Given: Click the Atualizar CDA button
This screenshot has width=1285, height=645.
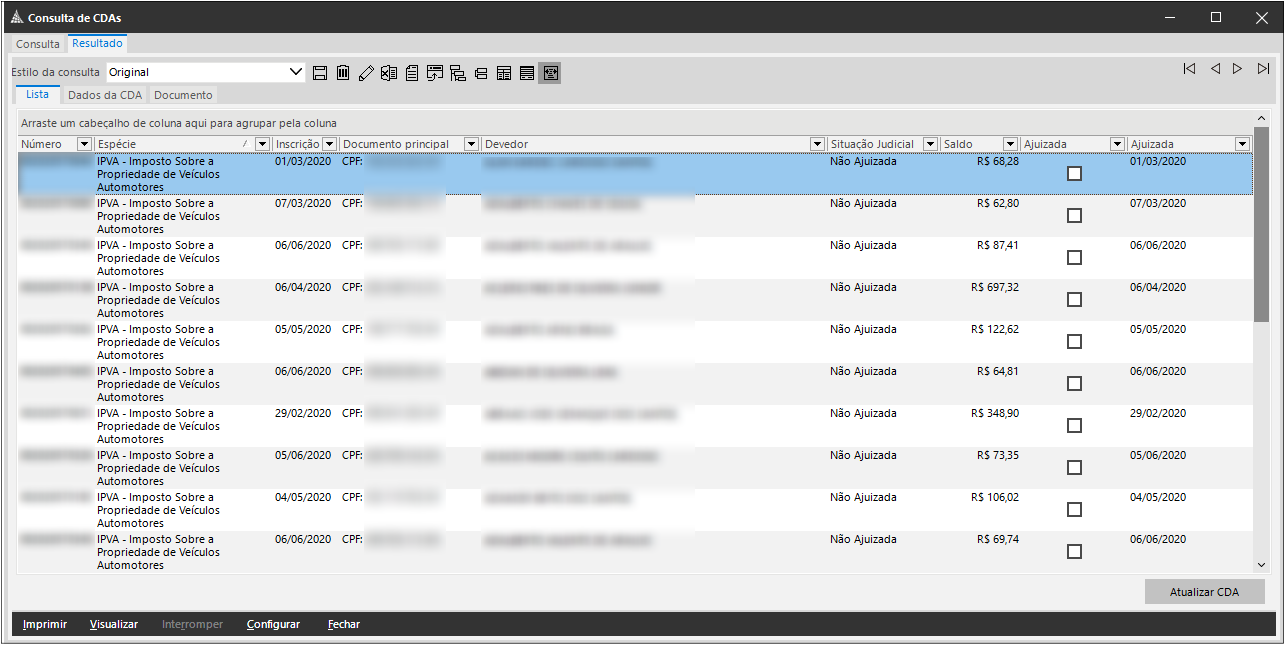Looking at the screenshot, I should [1204, 592].
